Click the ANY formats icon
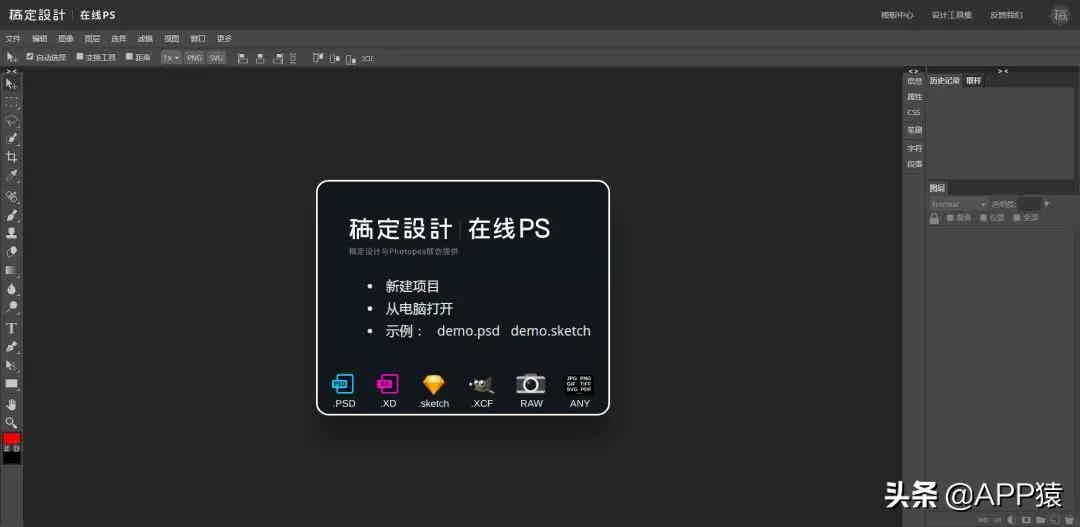This screenshot has width=1080, height=527. [x=579, y=384]
